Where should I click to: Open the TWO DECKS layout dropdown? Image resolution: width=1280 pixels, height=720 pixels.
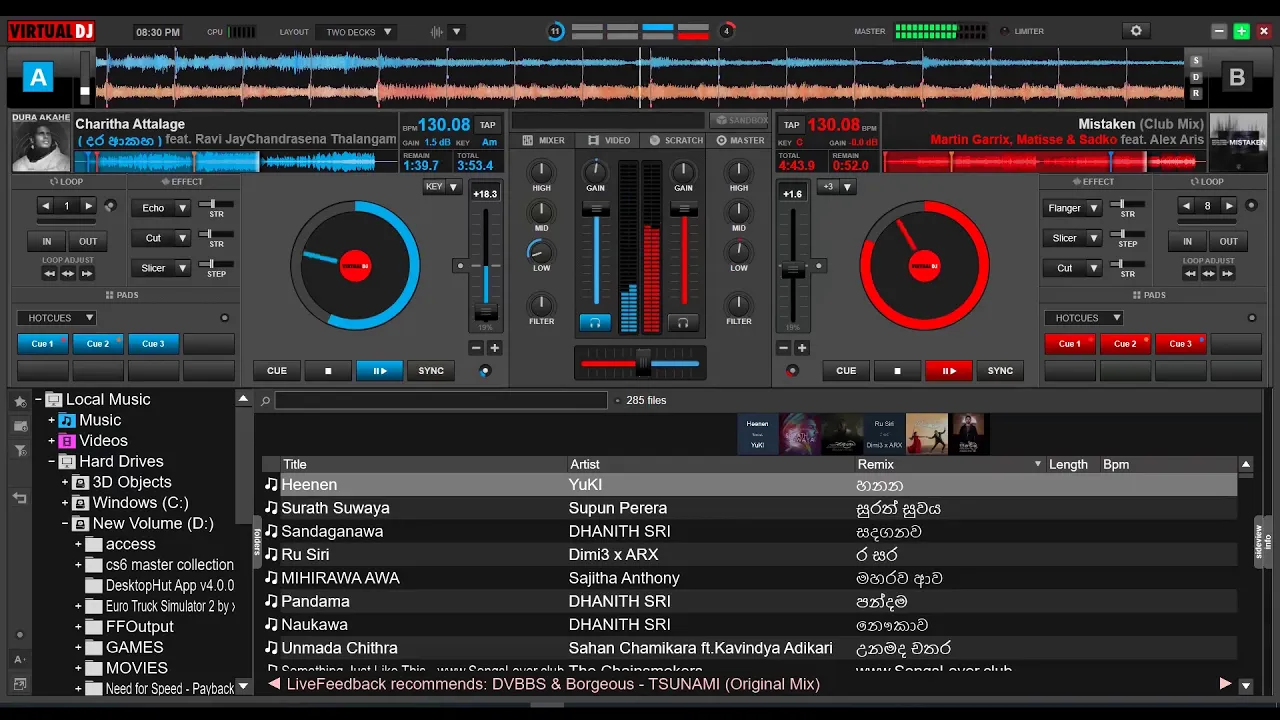click(355, 32)
